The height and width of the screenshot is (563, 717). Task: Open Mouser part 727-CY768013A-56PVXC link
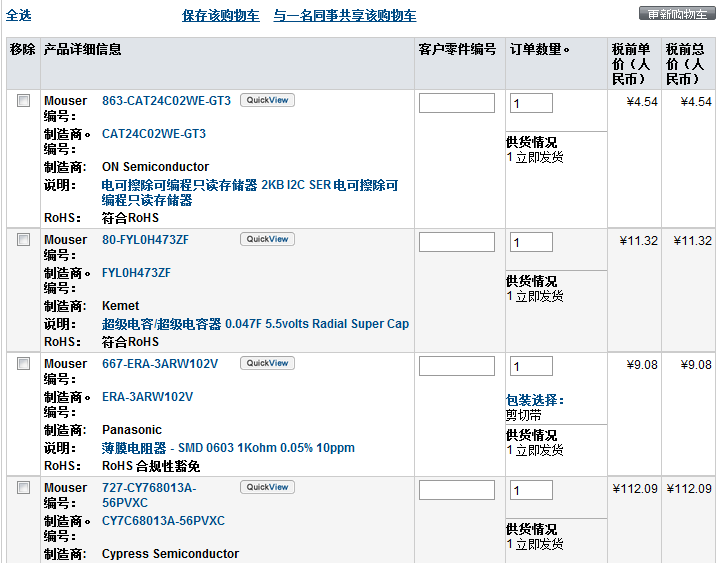click(x=149, y=495)
